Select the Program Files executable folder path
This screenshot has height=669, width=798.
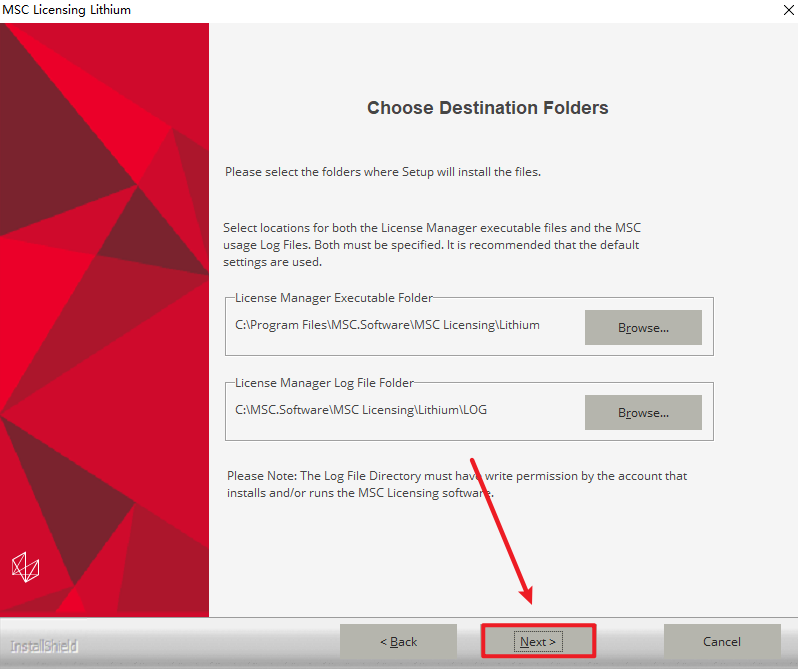(387, 325)
